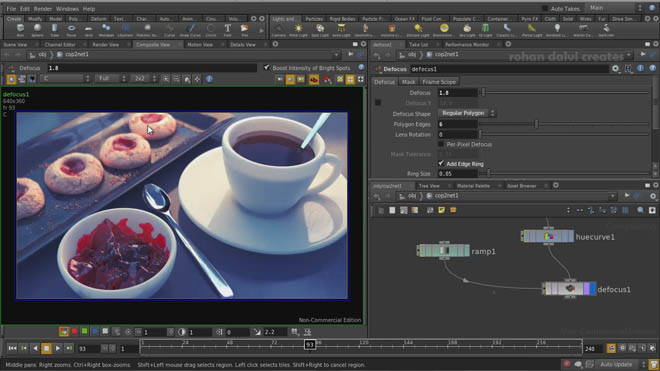This screenshot has height=371, width=660.
Task: Click the sticky note icon in network toolbar
Action: [x=441, y=210]
